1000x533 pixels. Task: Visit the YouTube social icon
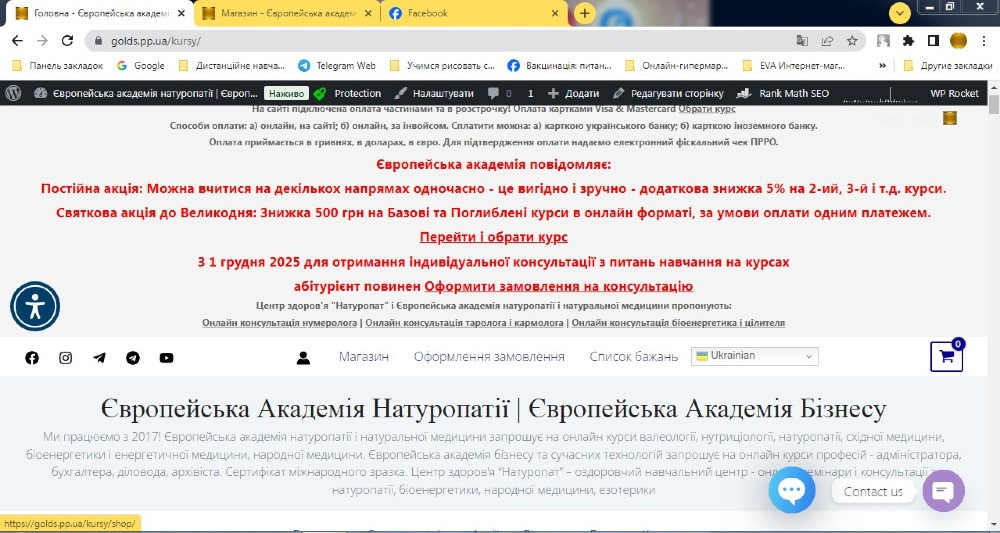pyautogui.click(x=166, y=358)
